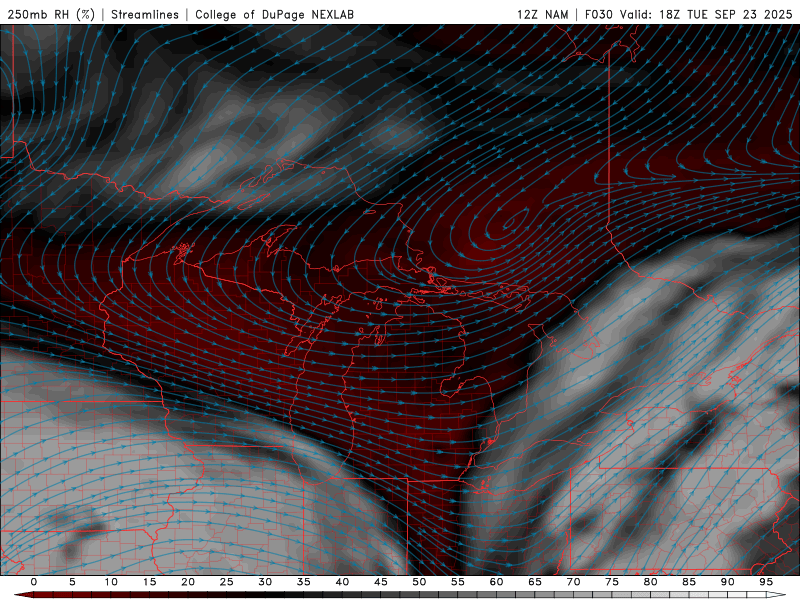Click the dark red low-humidity end of colorbar
This screenshot has width=800, height=600.
click(23, 595)
